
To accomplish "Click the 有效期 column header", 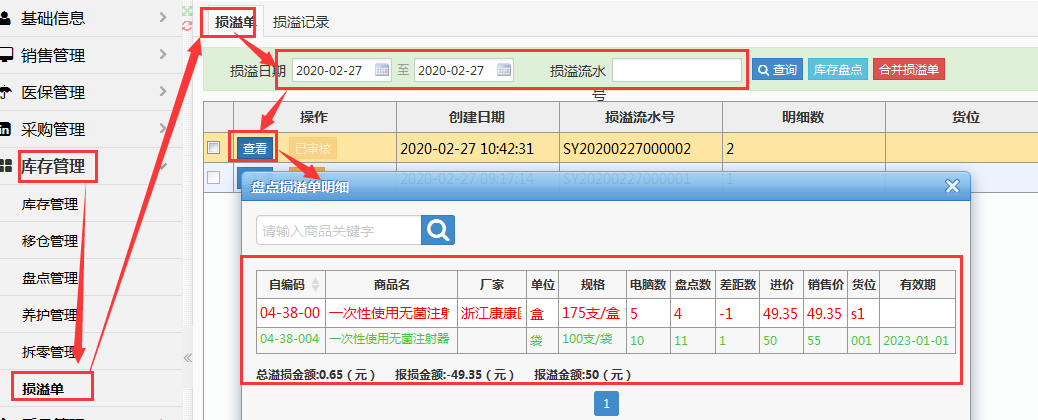I will pyautogui.click(x=918, y=285).
